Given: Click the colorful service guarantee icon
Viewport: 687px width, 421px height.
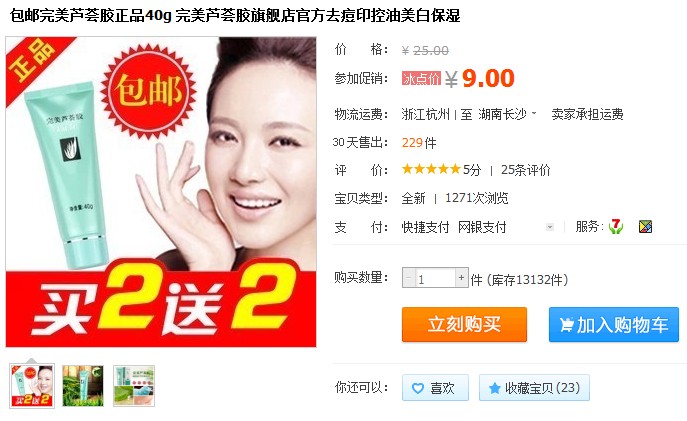Looking at the screenshot, I should click(x=645, y=226).
